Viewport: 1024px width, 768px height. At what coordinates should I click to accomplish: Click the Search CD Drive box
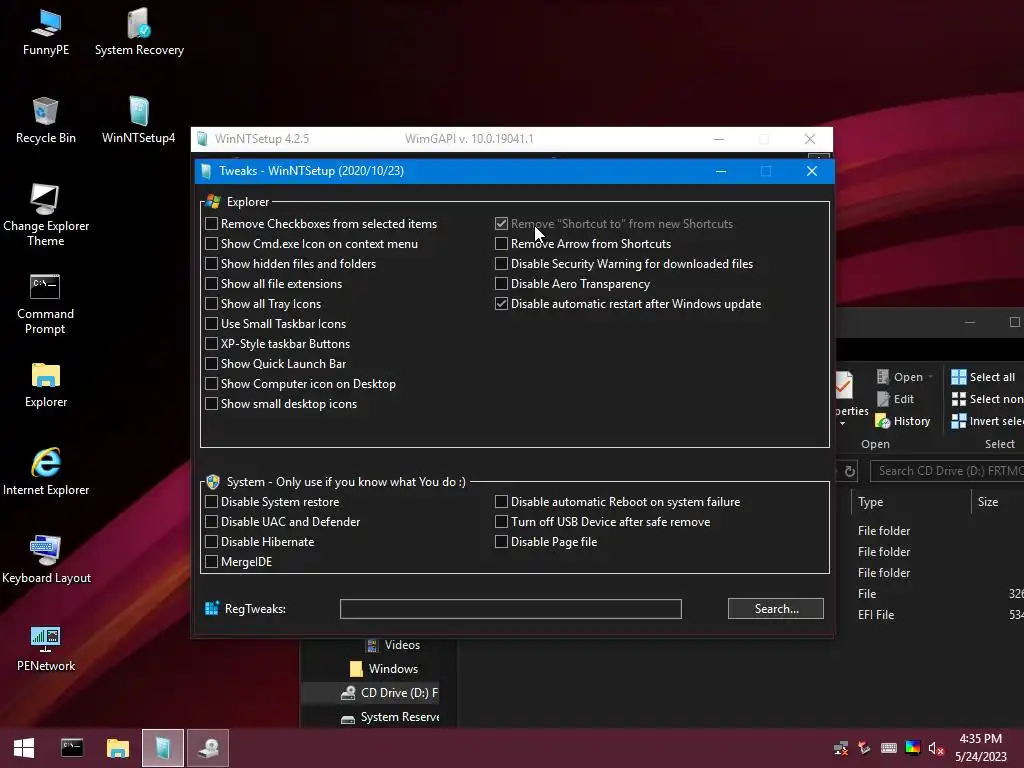click(x=947, y=471)
